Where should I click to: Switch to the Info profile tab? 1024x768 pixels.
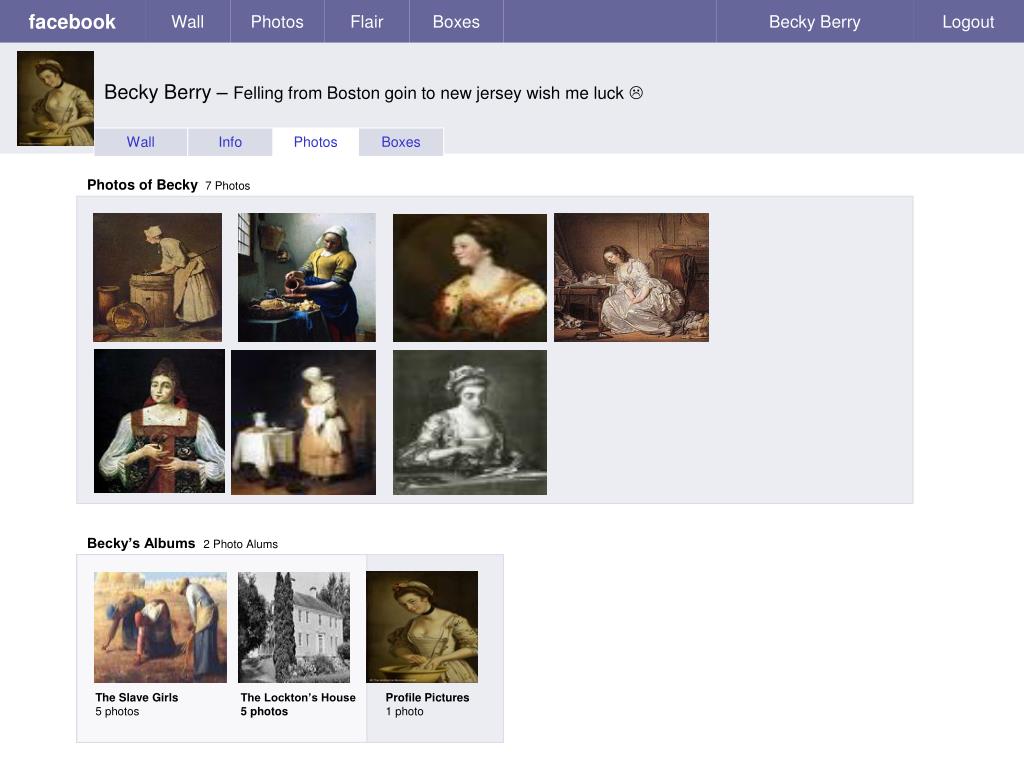coord(230,142)
